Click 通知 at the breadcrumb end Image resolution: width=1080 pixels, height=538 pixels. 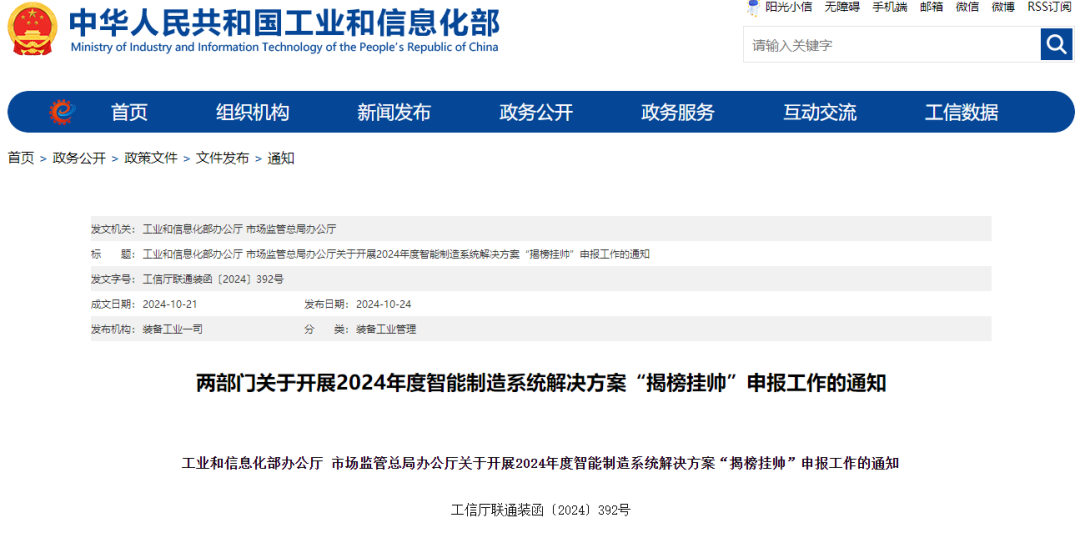pyautogui.click(x=281, y=158)
